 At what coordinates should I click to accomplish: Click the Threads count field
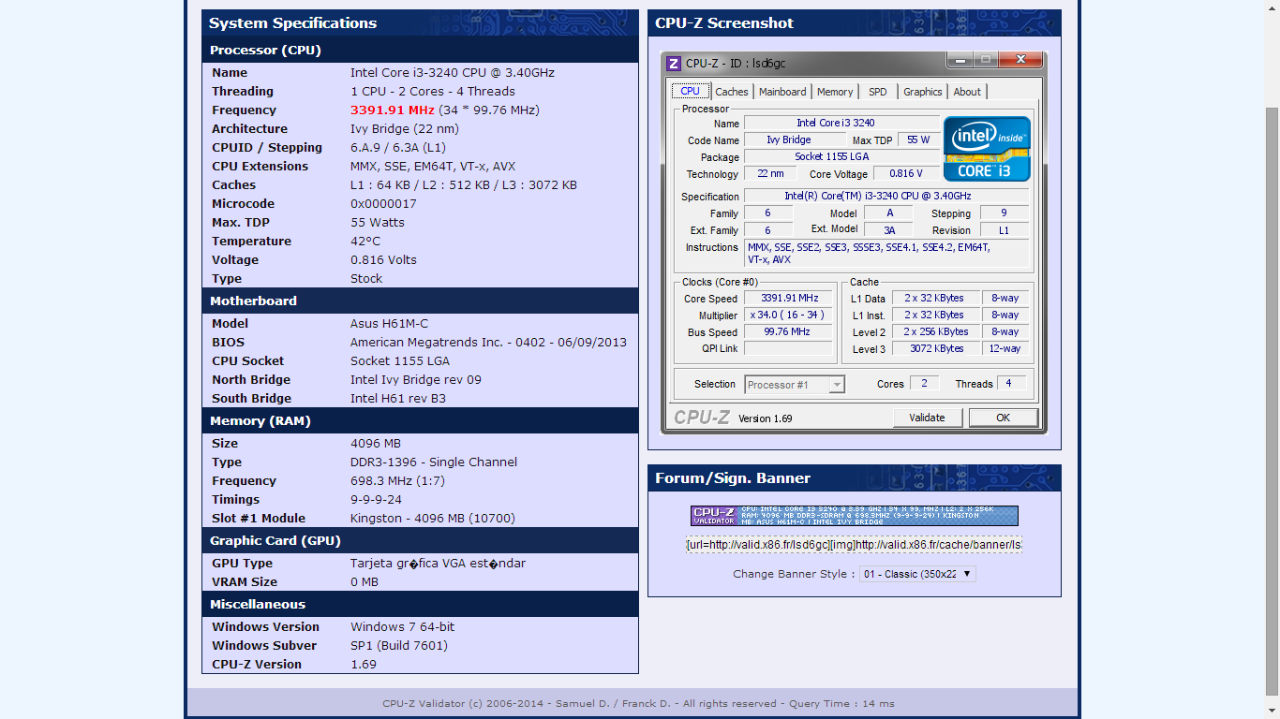1011,384
